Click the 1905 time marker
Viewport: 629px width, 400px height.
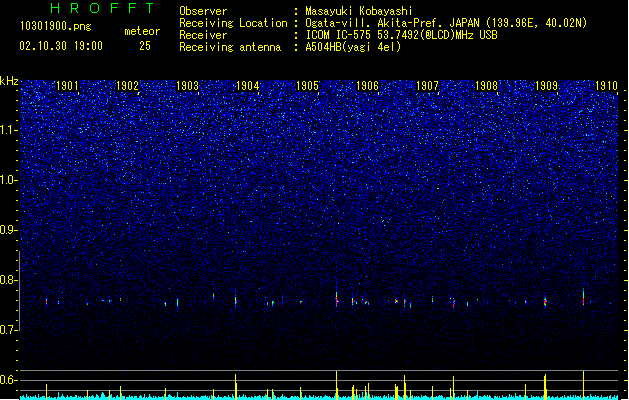(x=307, y=86)
